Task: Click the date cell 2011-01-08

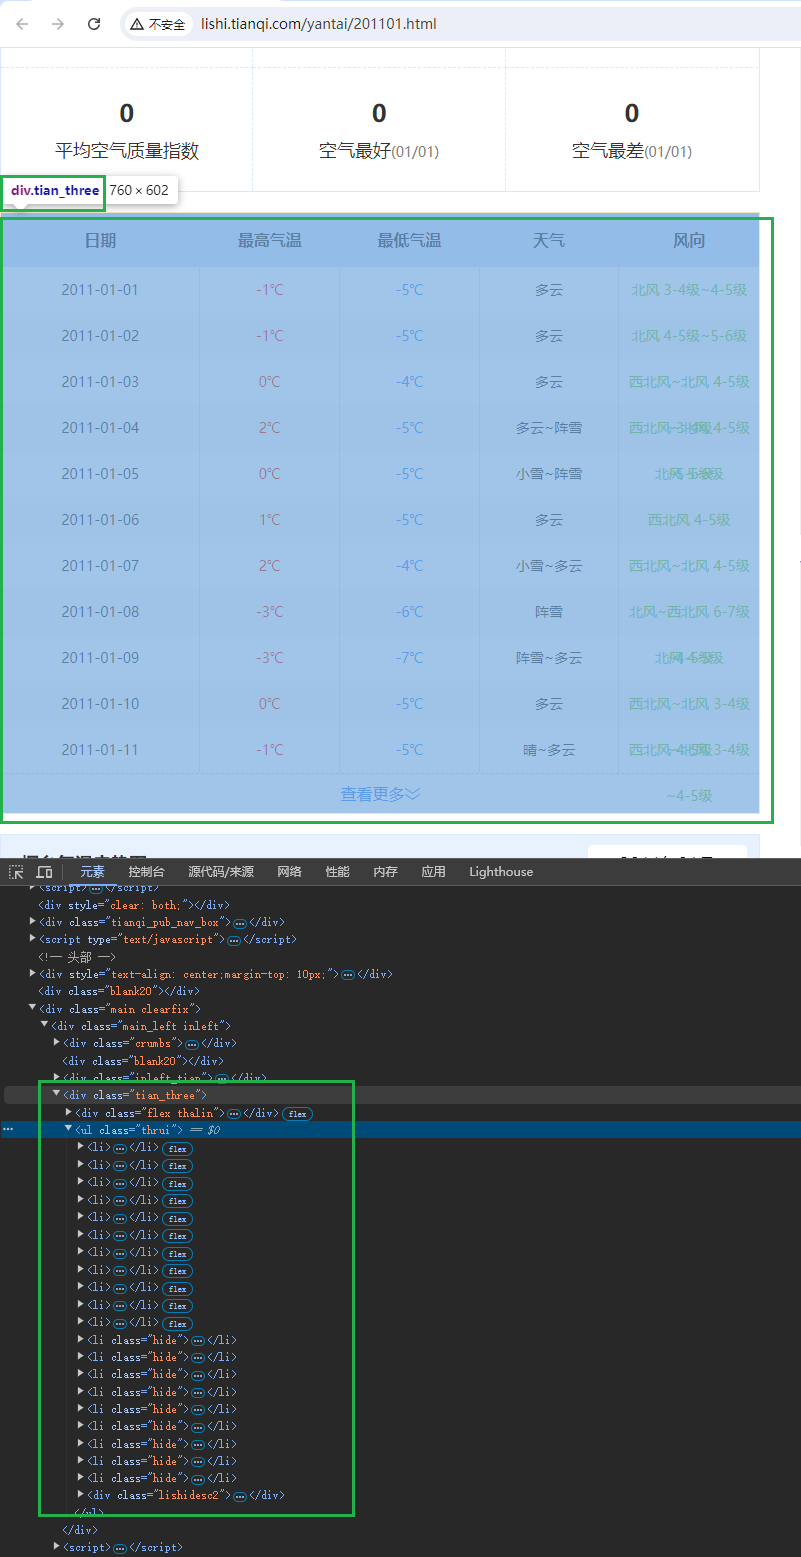Action: click(x=100, y=612)
